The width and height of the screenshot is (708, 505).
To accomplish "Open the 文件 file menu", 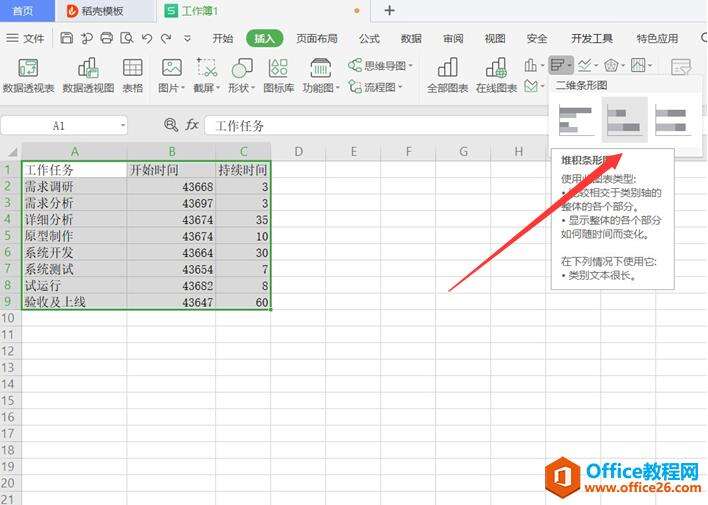I will [26, 39].
